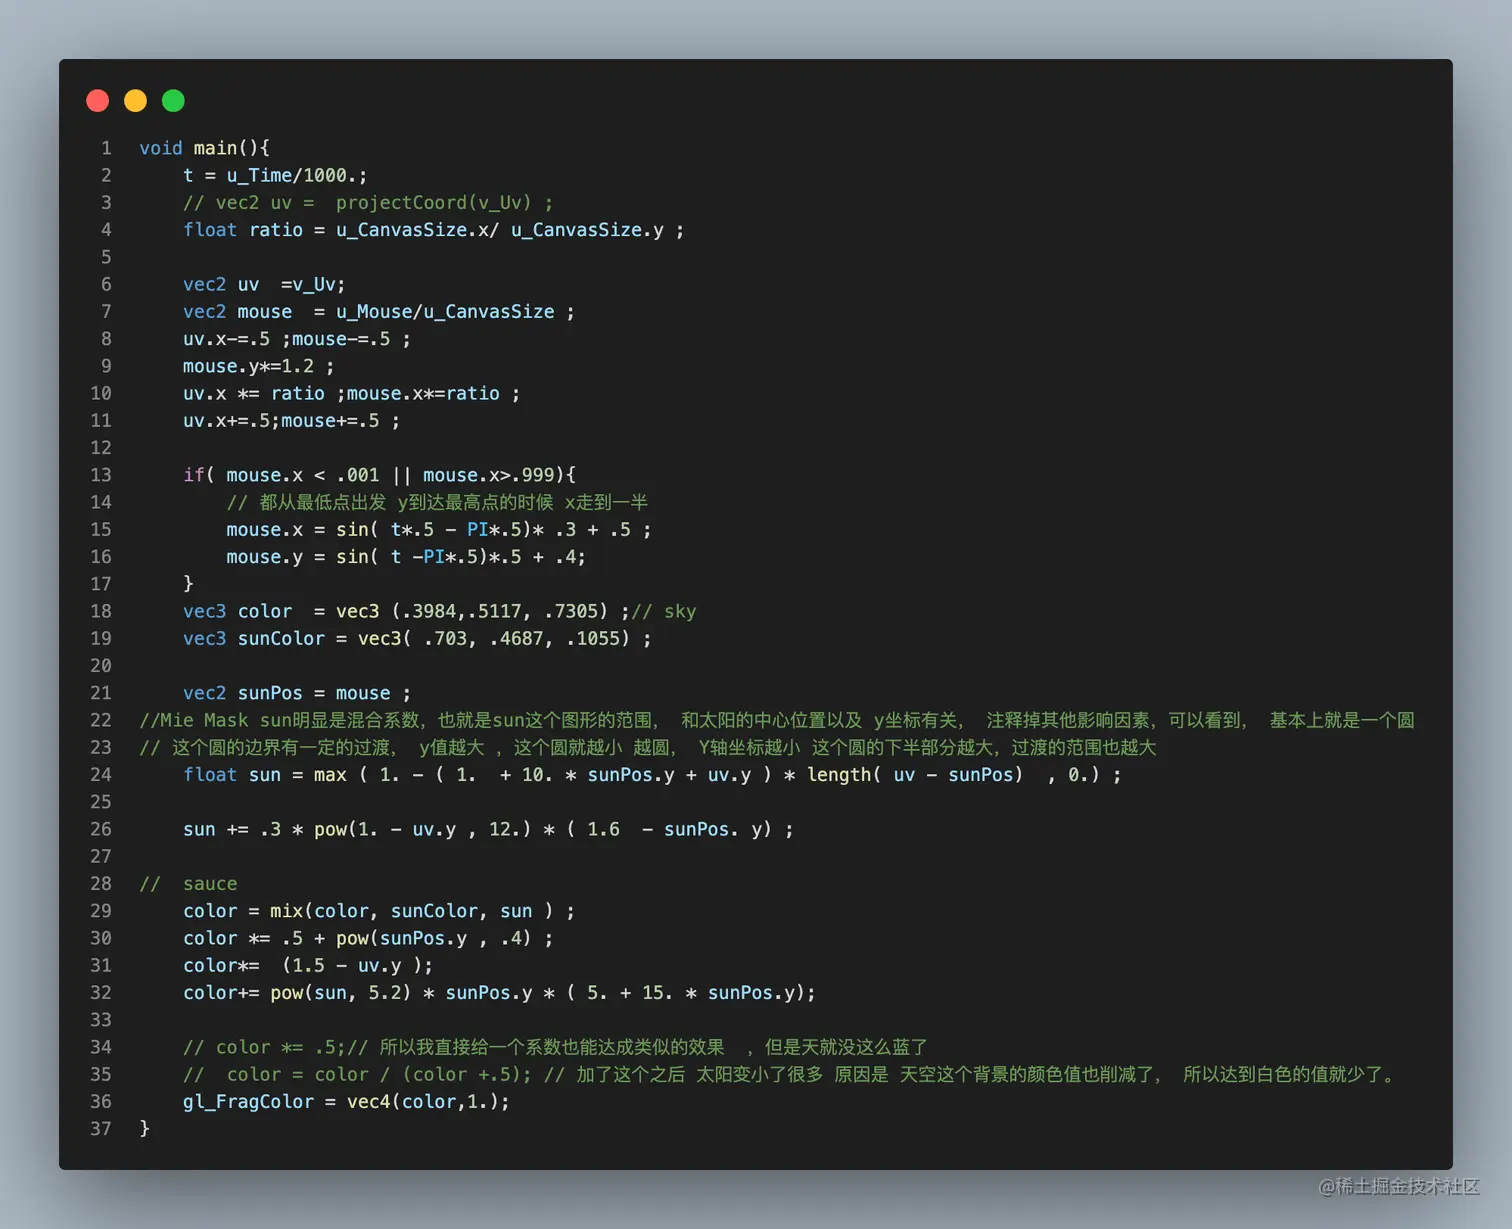
Task: Click line number 37 in the gutter
Action: click(x=101, y=1129)
